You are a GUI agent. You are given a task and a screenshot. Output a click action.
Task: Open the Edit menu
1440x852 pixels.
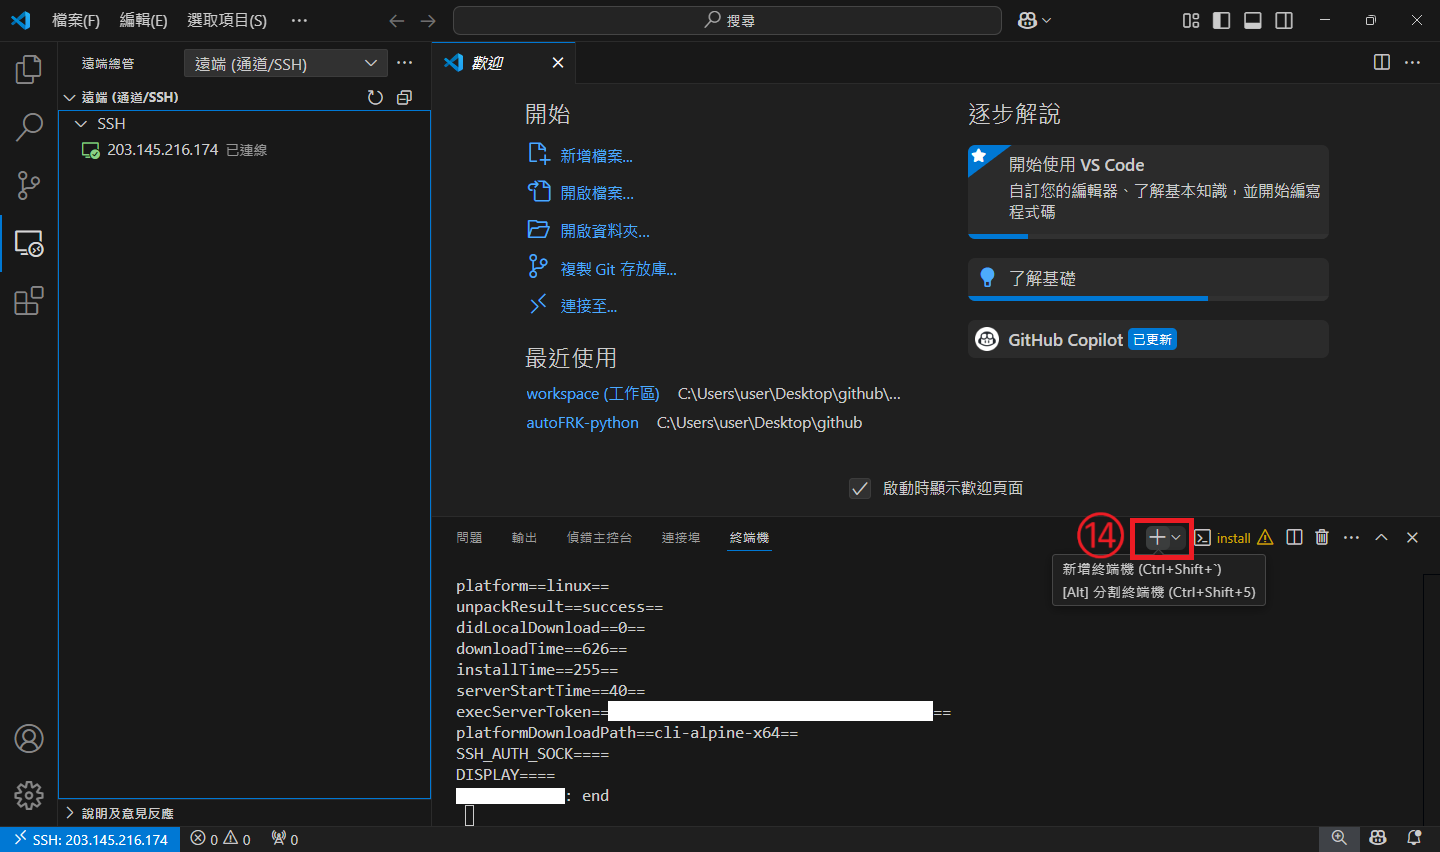pyautogui.click(x=143, y=20)
